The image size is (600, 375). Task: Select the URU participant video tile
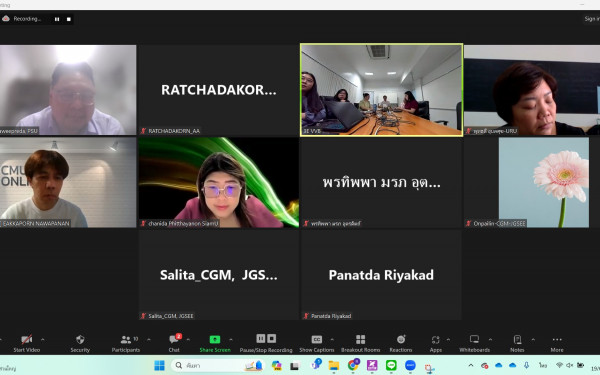[x=532, y=90]
